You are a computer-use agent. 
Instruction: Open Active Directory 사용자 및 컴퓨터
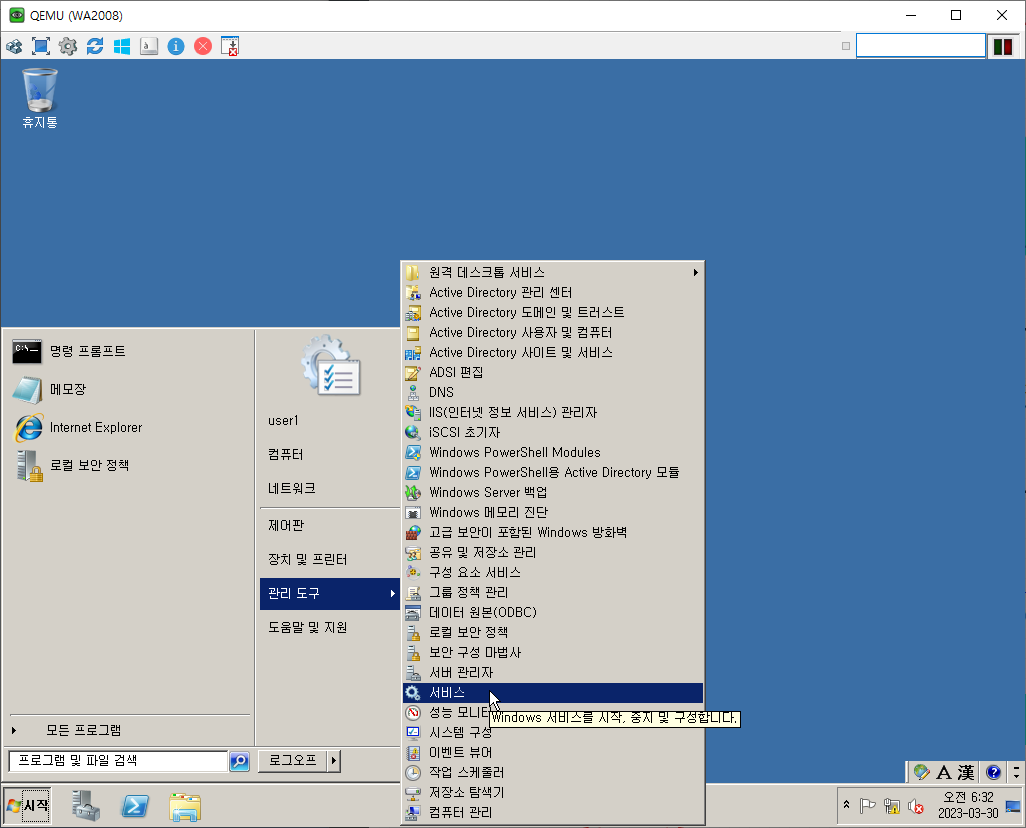pos(553,333)
